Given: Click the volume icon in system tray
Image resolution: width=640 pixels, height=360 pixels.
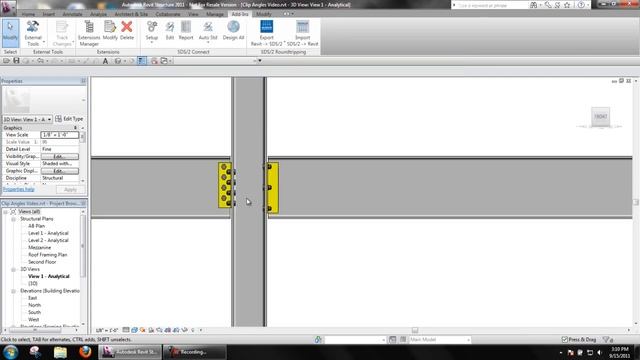Looking at the screenshot, I should click(x=599, y=352).
